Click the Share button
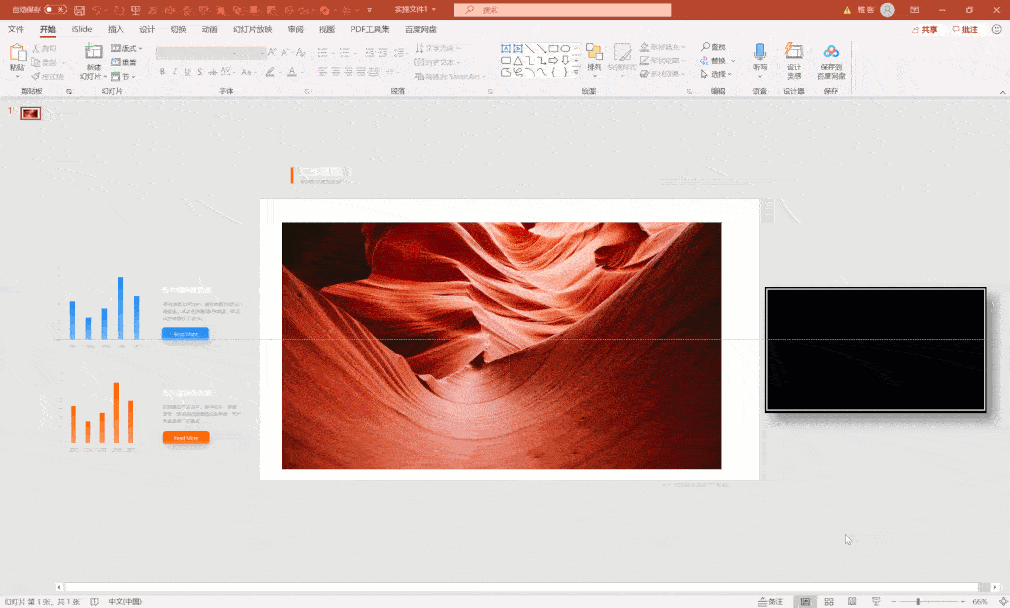This screenshot has height=608, width=1010. (926, 29)
